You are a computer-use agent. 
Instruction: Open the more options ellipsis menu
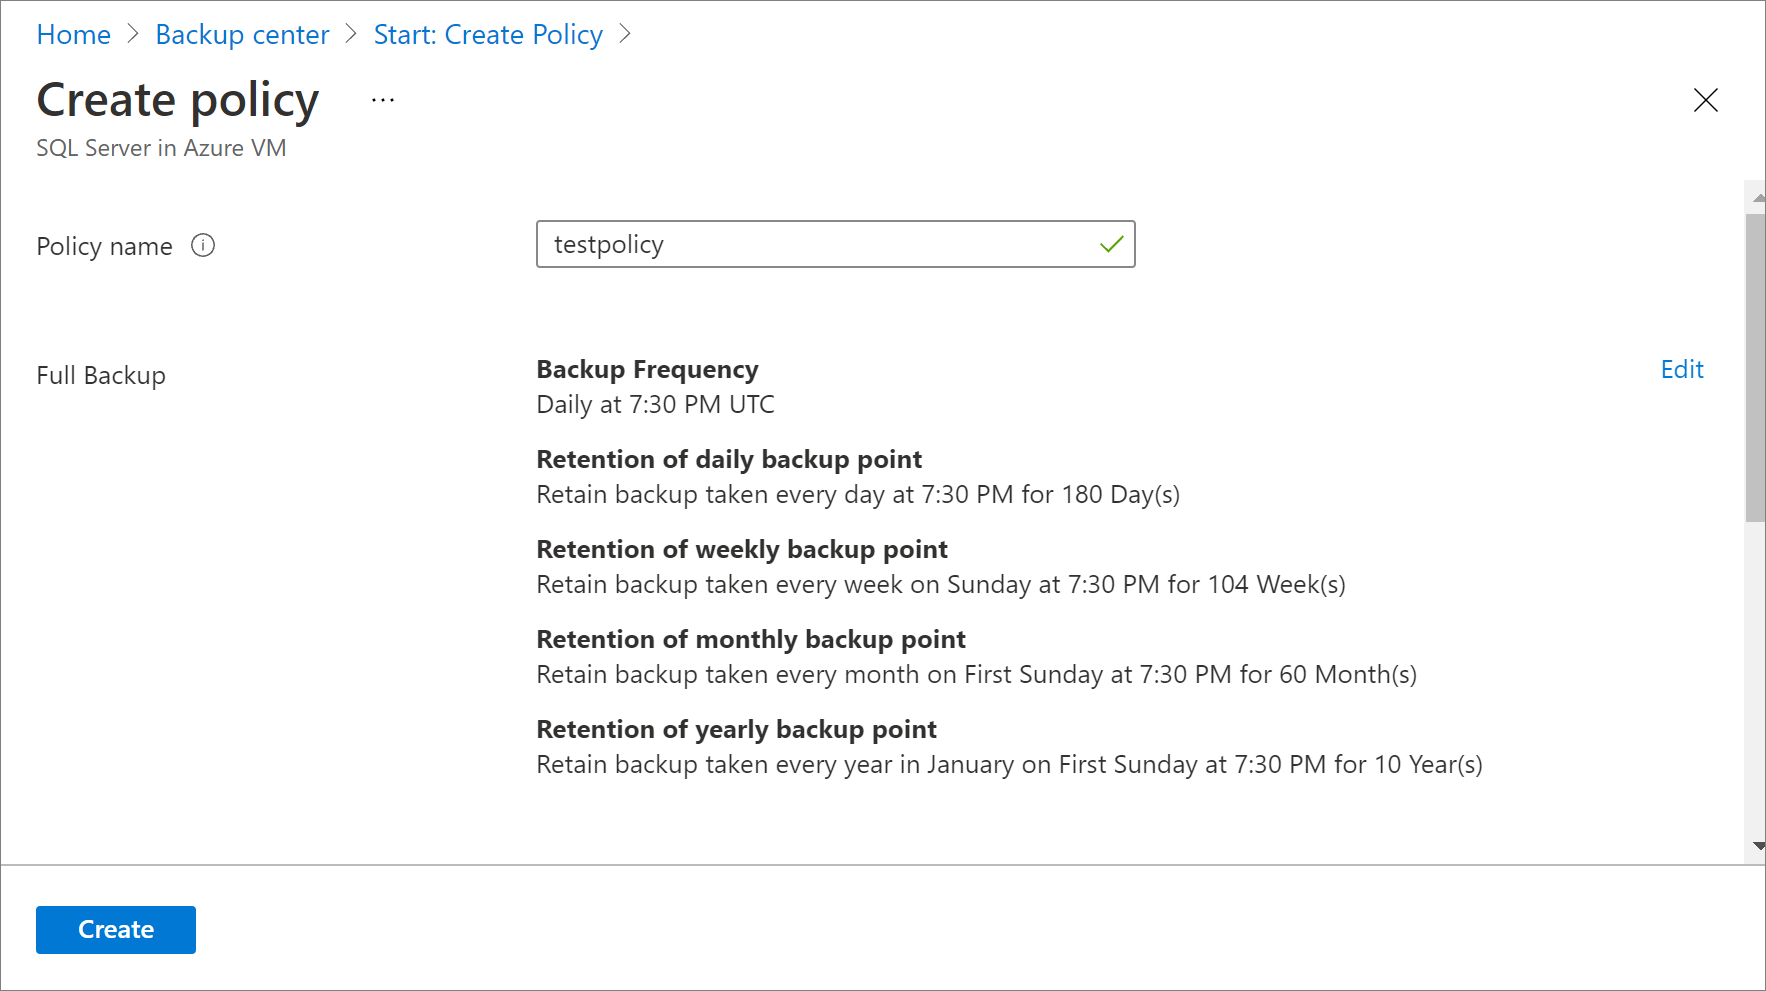click(x=382, y=98)
